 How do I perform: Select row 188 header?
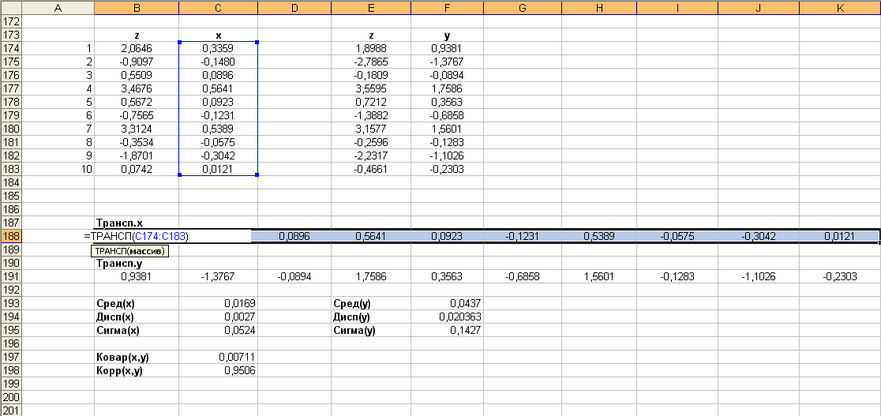[11, 236]
